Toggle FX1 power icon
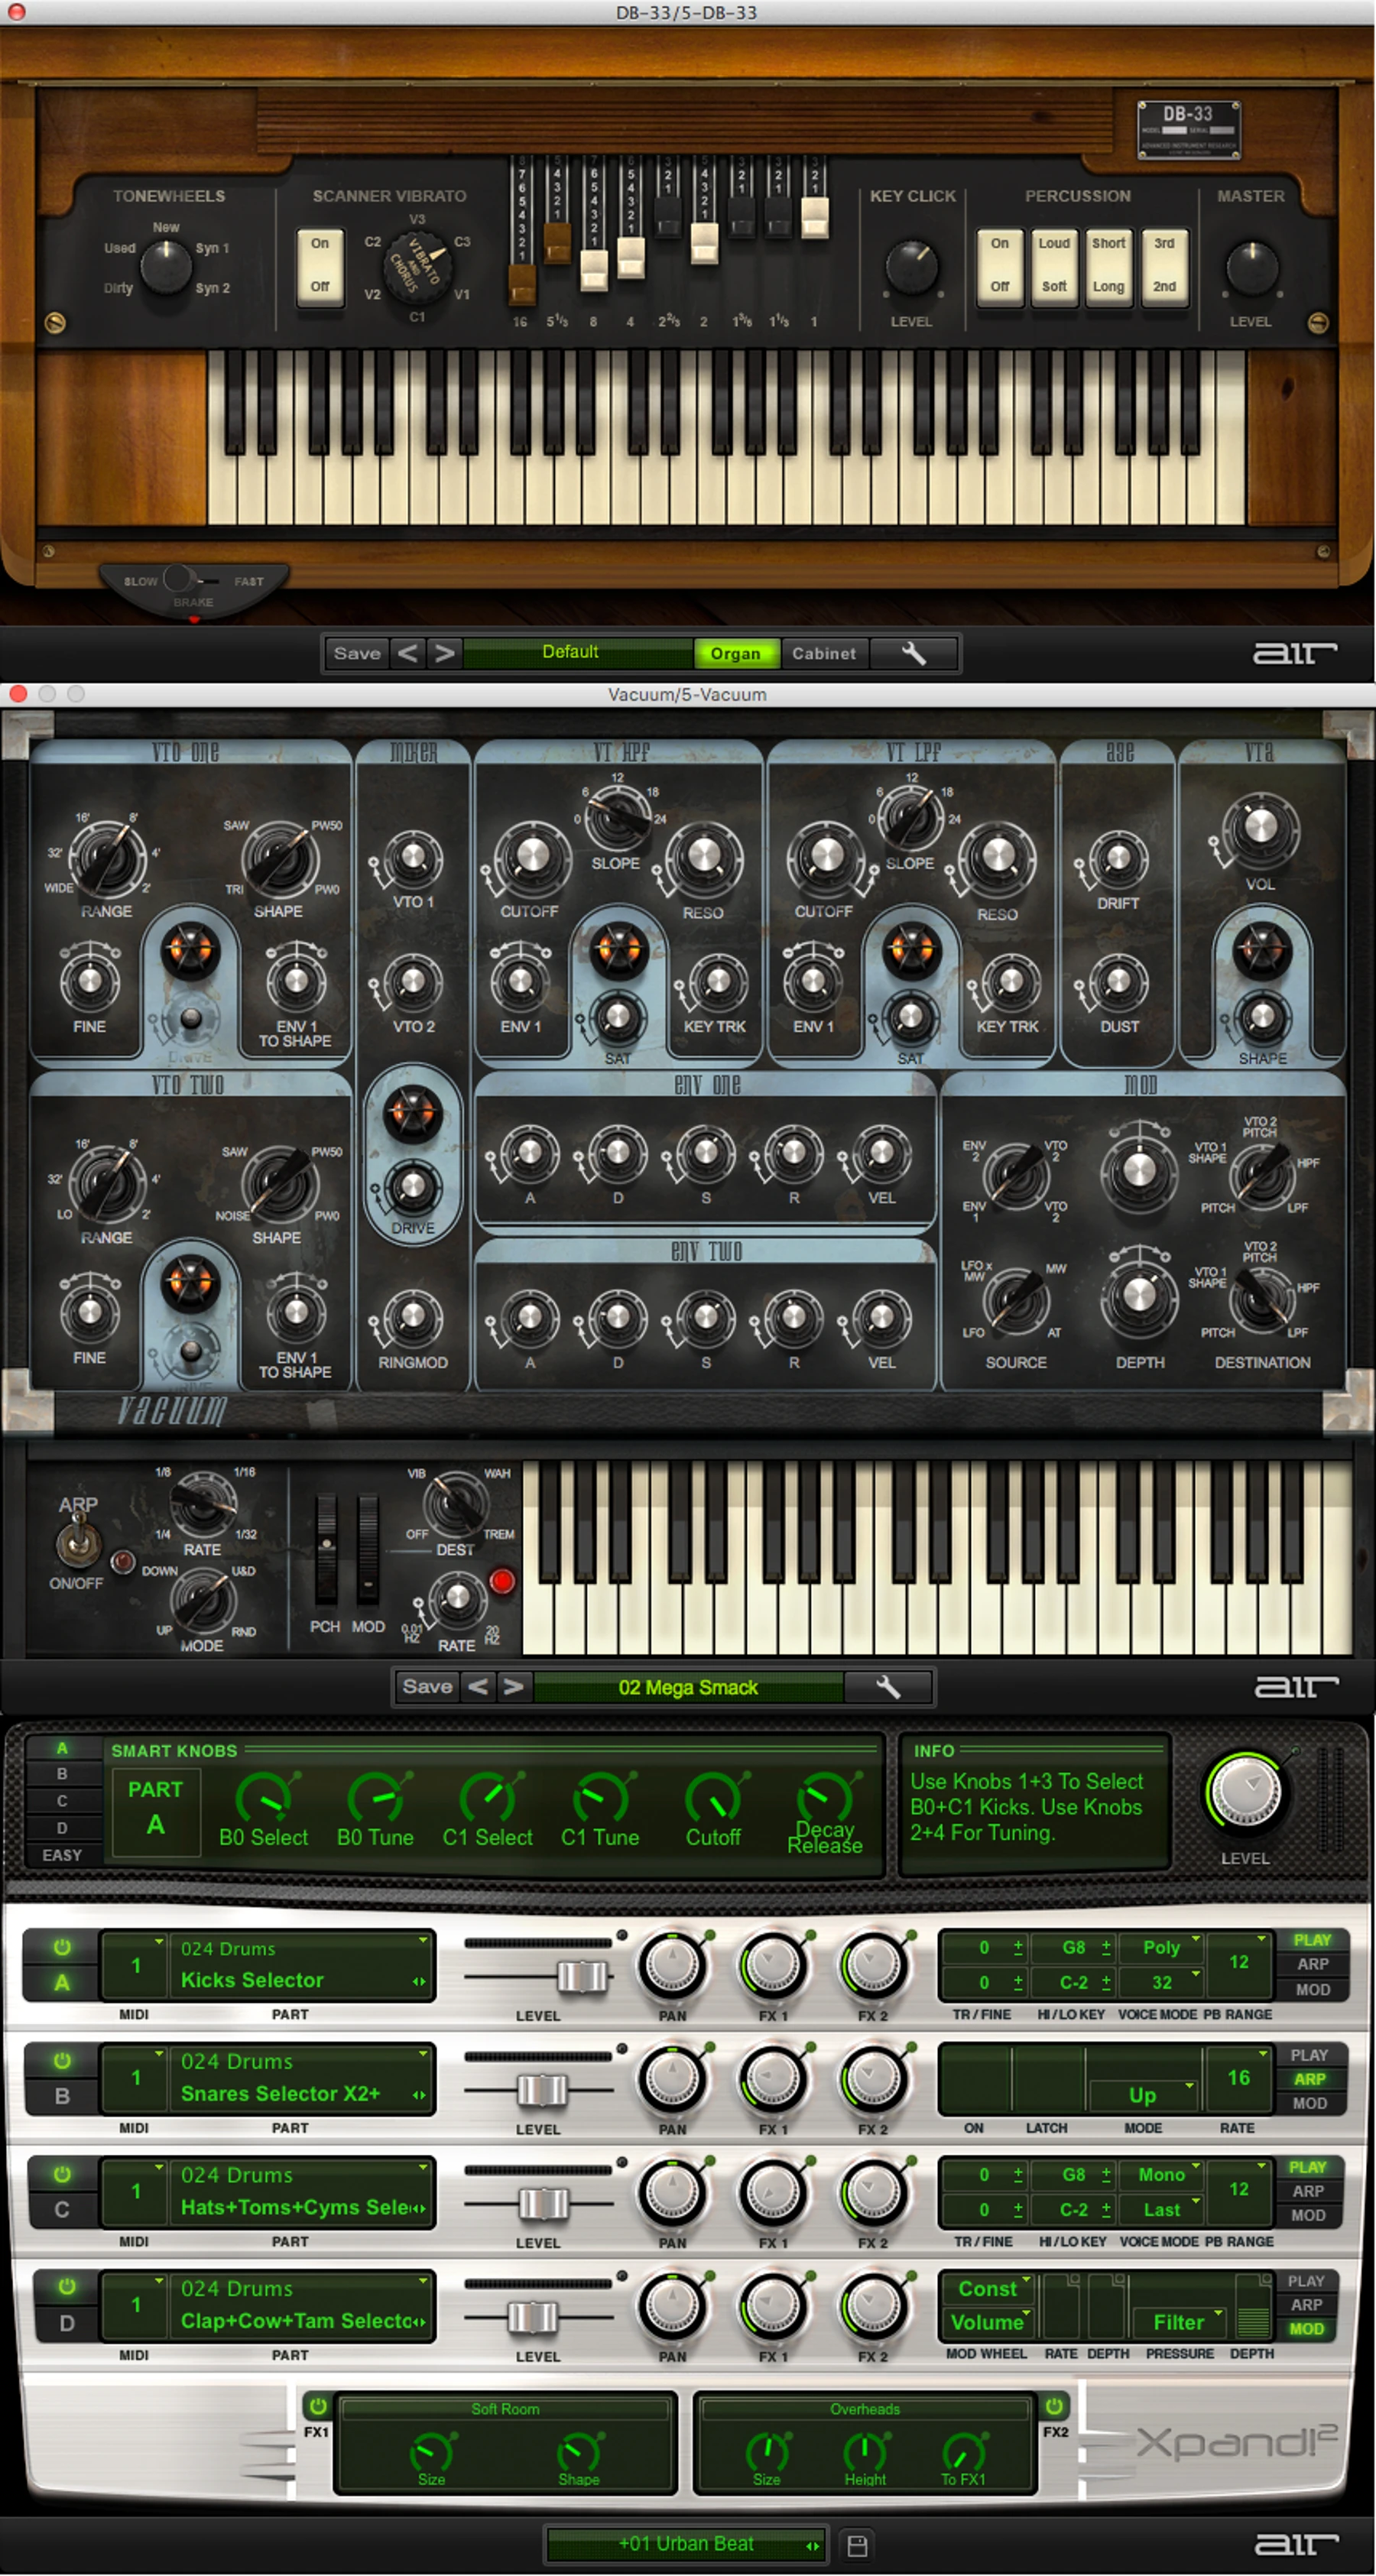1376x2576 pixels. pos(317,2406)
